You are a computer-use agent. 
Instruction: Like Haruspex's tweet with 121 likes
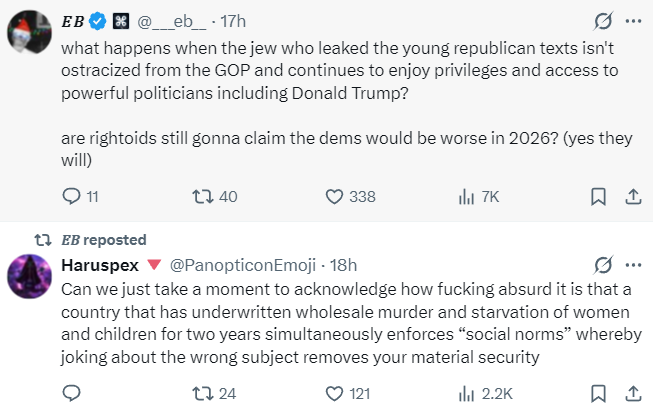tap(332, 393)
